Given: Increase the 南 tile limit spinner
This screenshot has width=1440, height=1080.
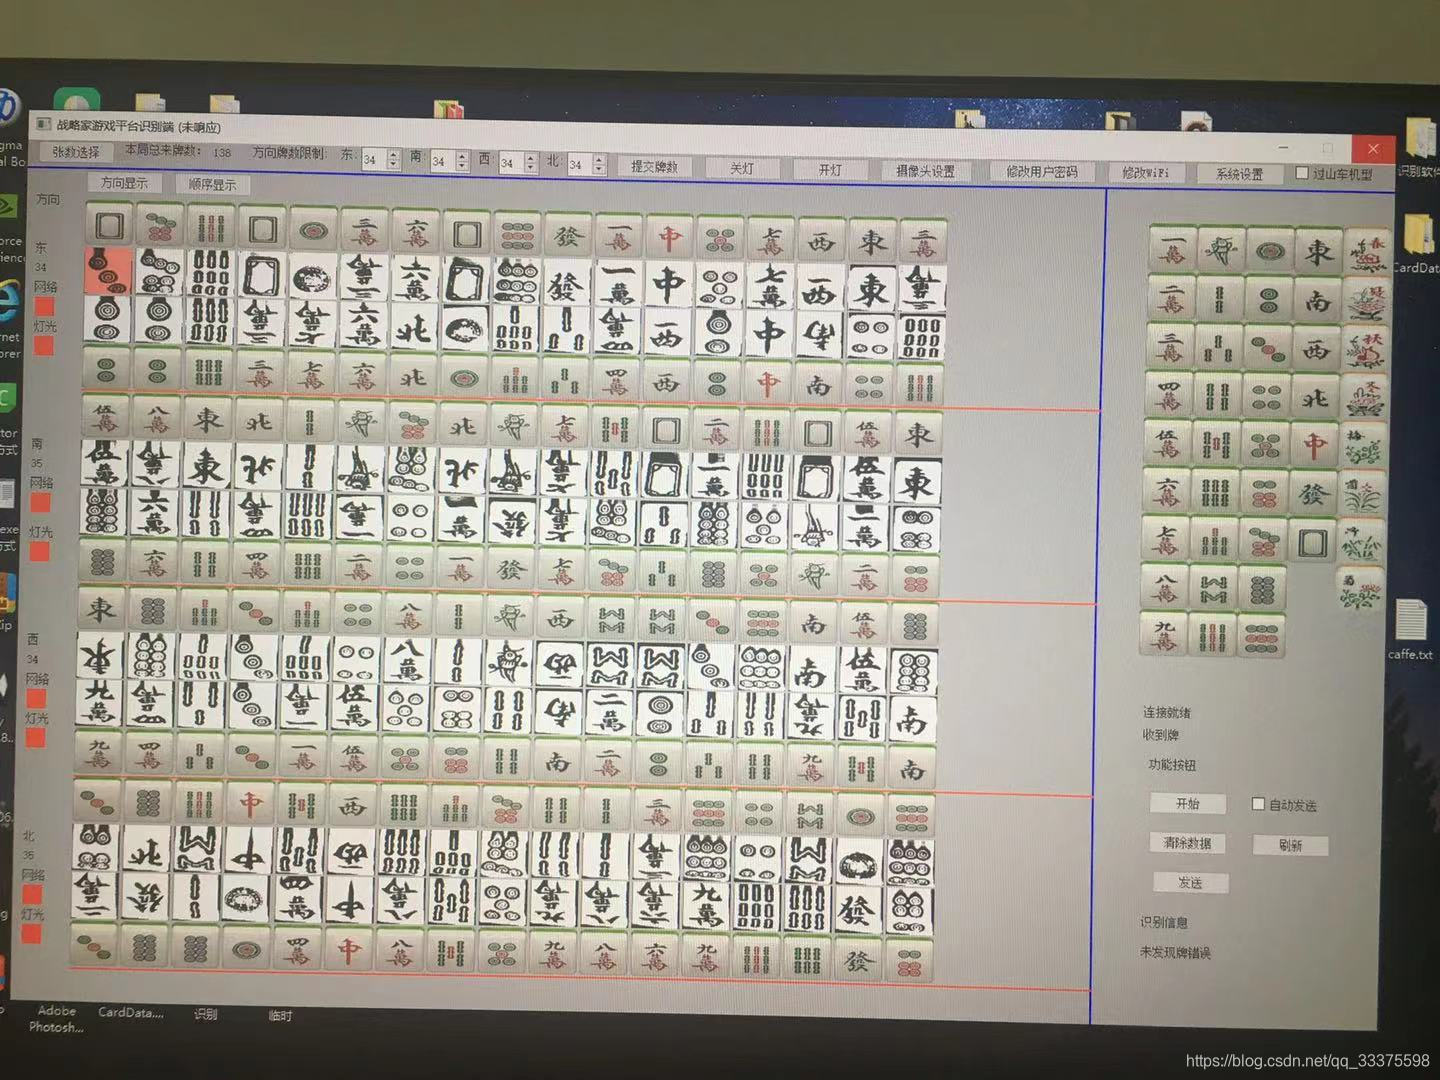Looking at the screenshot, I should coord(462,155).
